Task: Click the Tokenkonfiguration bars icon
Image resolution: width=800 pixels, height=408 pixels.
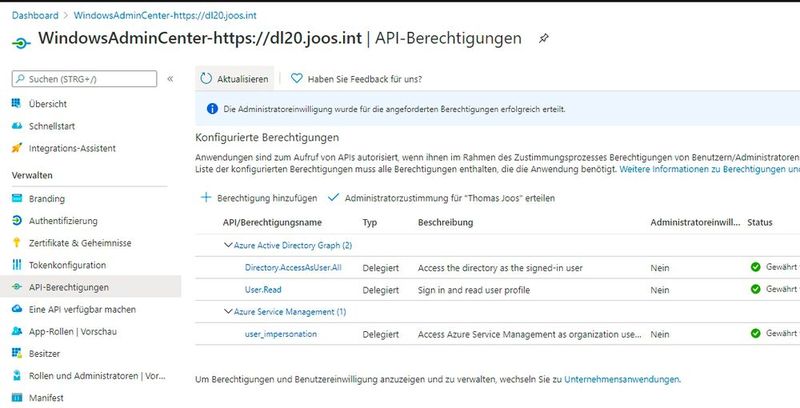Action: point(17,265)
